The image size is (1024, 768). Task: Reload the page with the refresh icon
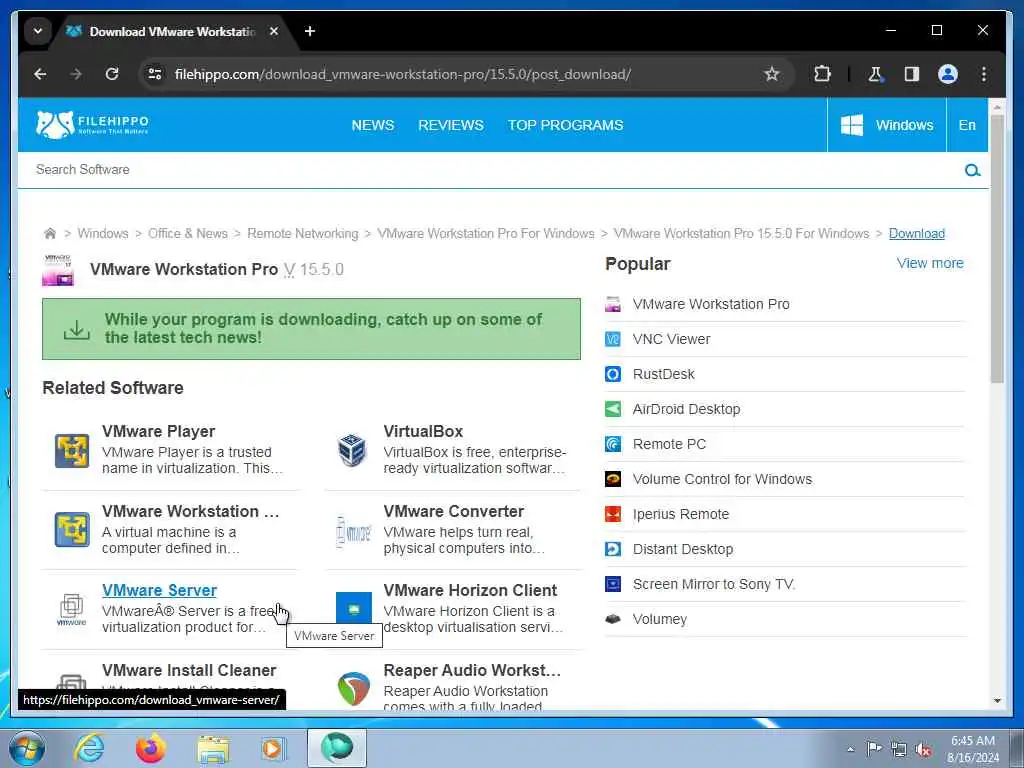112,74
